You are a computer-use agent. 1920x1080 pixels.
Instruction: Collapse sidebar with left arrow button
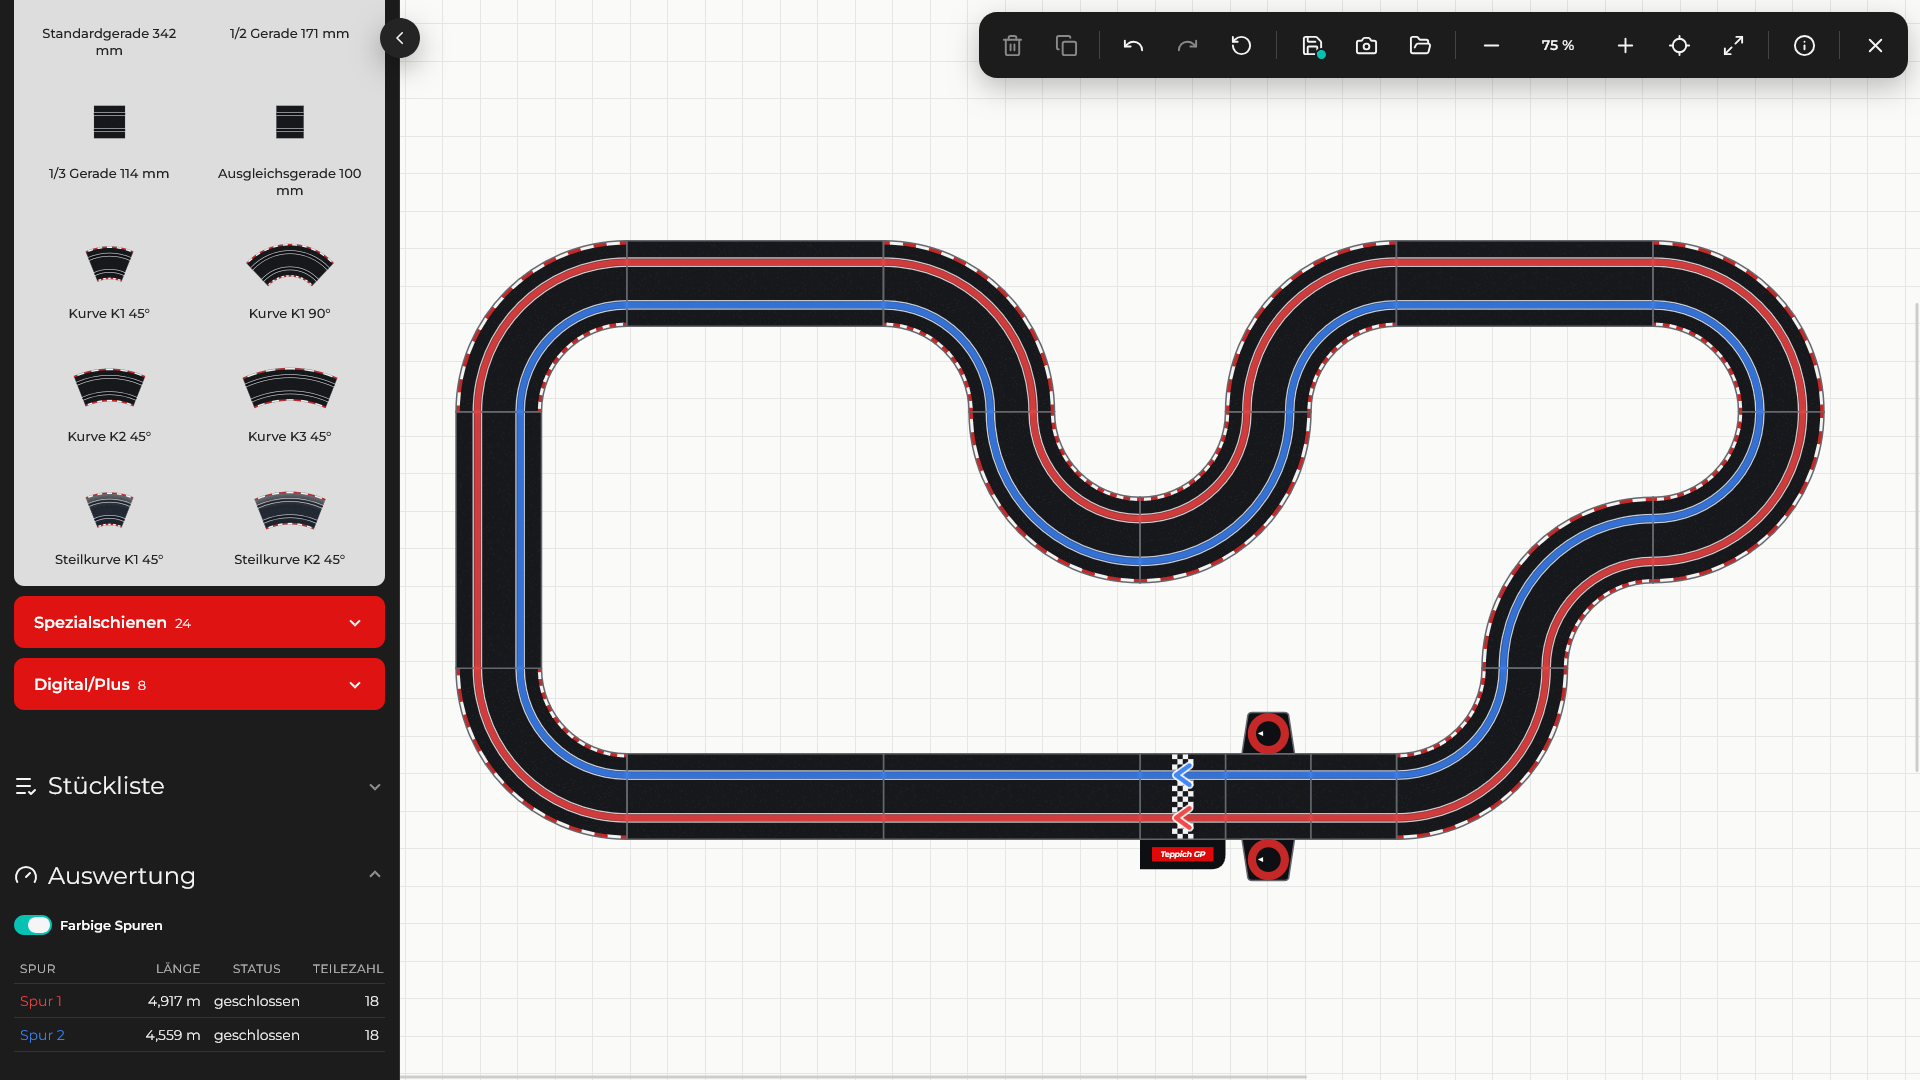click(400, 38)
